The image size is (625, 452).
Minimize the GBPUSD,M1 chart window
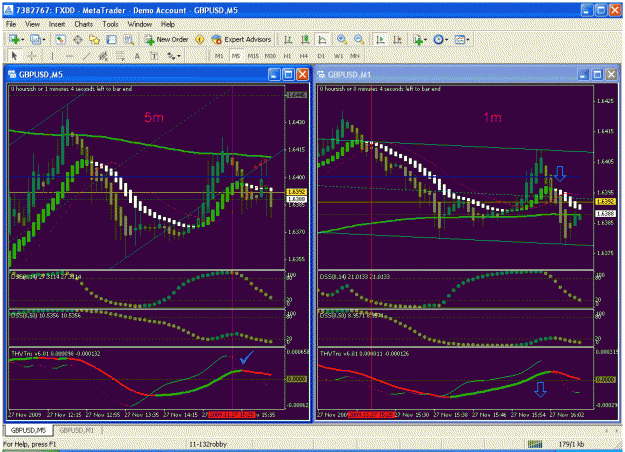tap(583, 75)
